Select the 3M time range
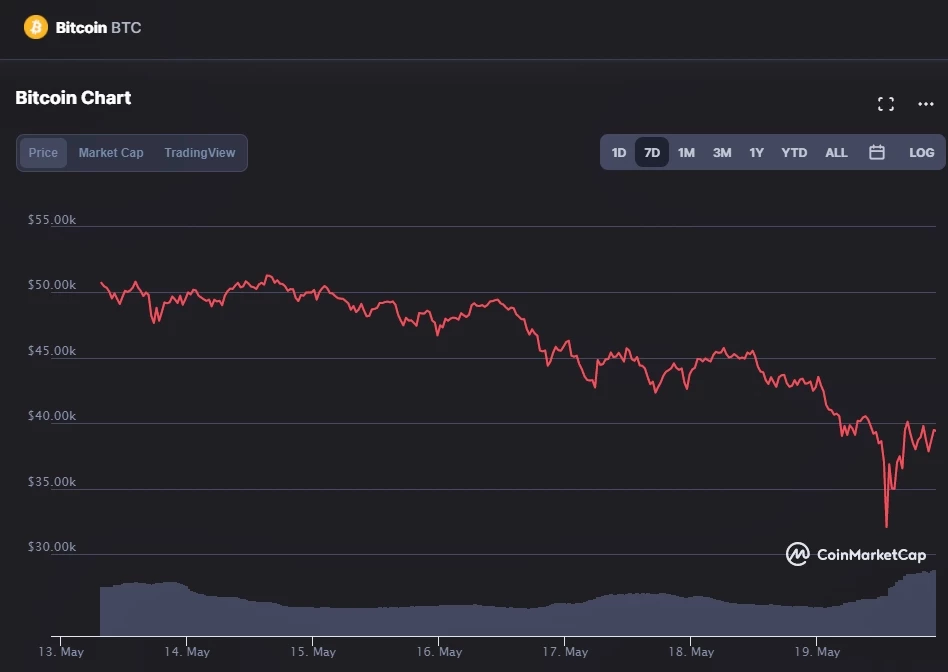 722,153
